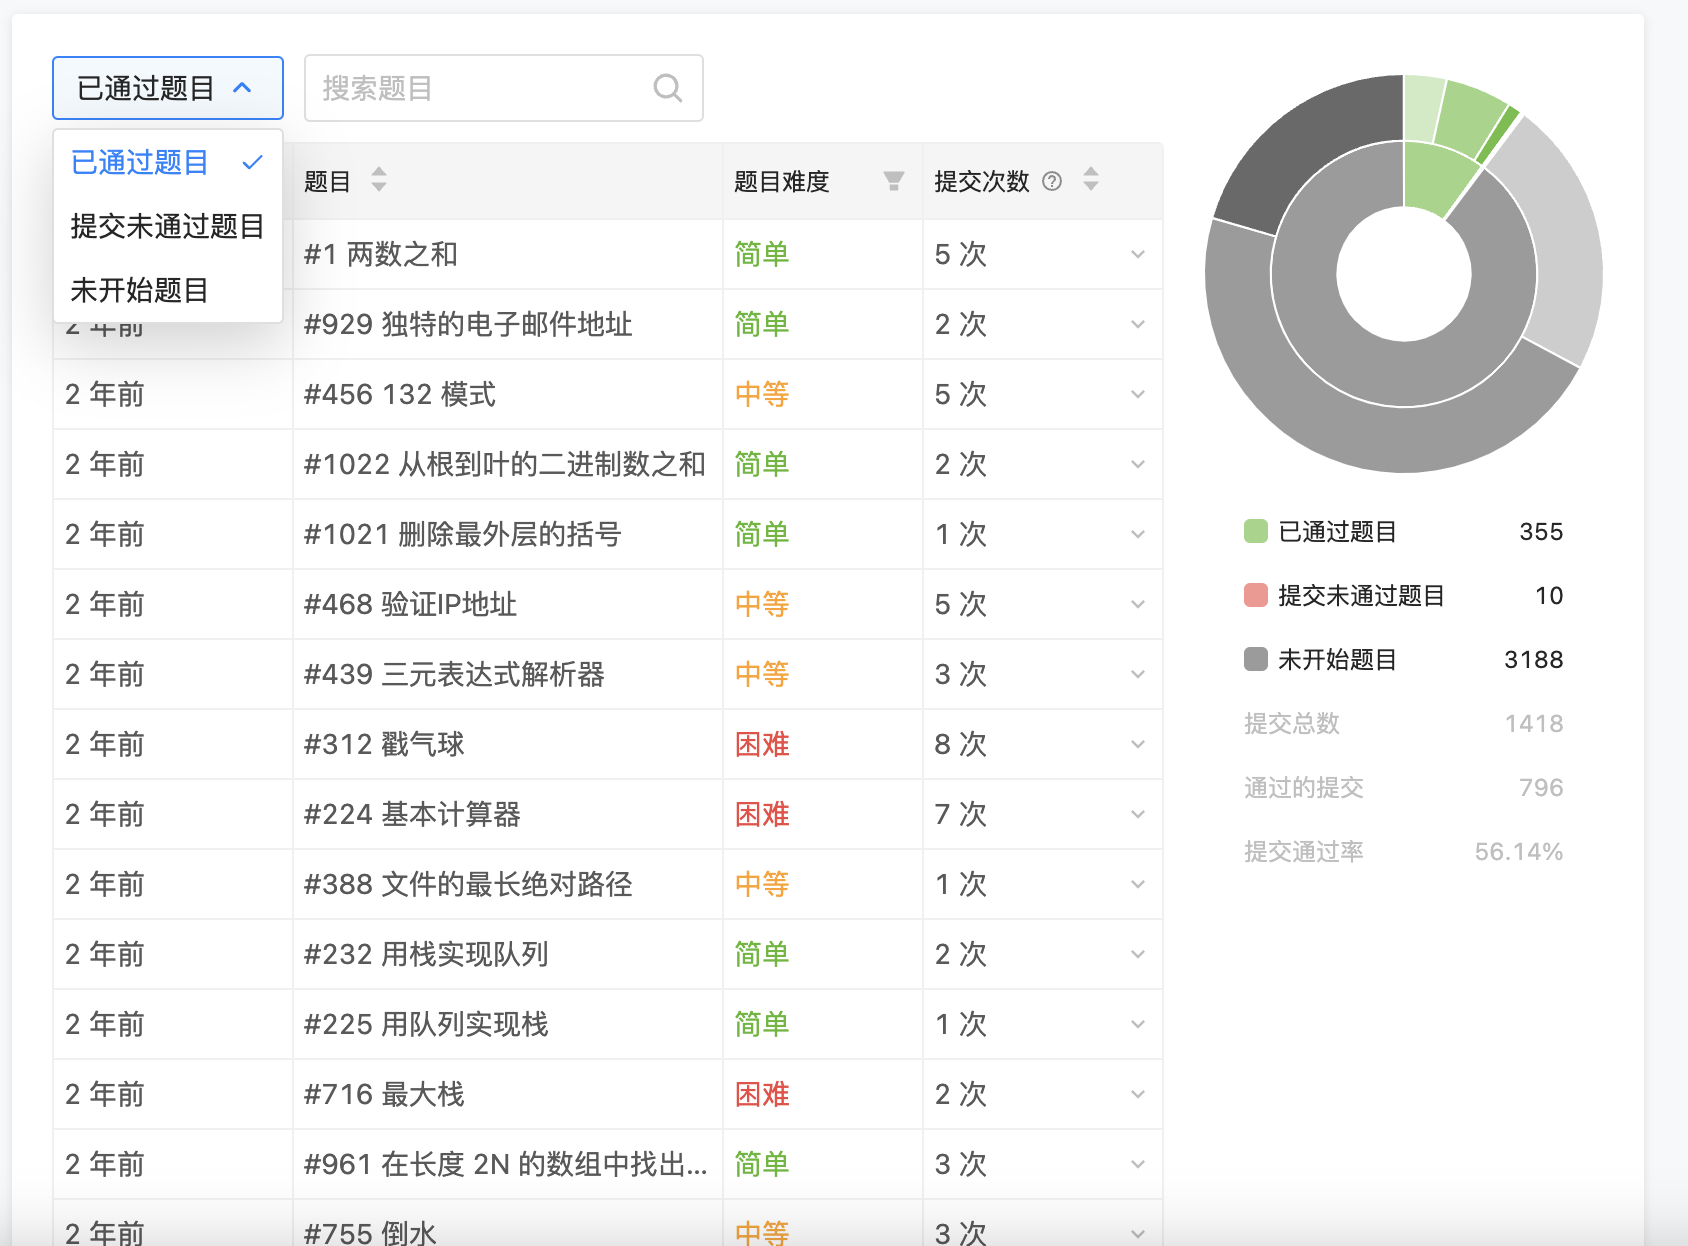Expand the #1 两数之和 row chevron
Screen dimensions: 1688x1246
click(x=1138, y=254)
